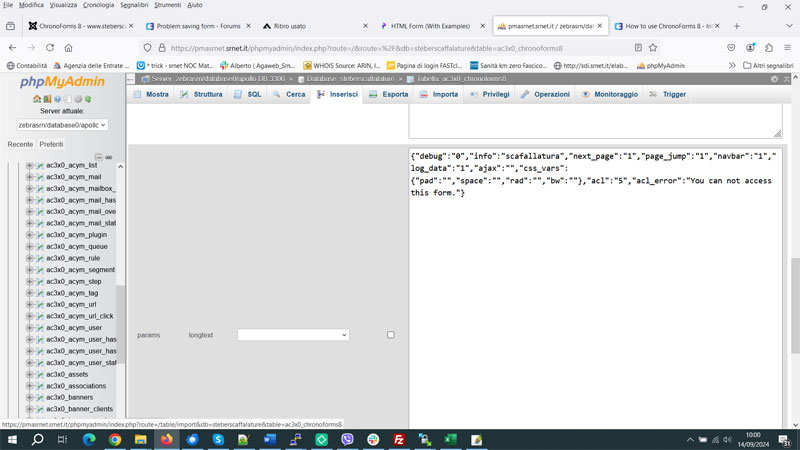Reload navigation panel with green arrow icon
The image size is (800, 450).
(88, 99)
